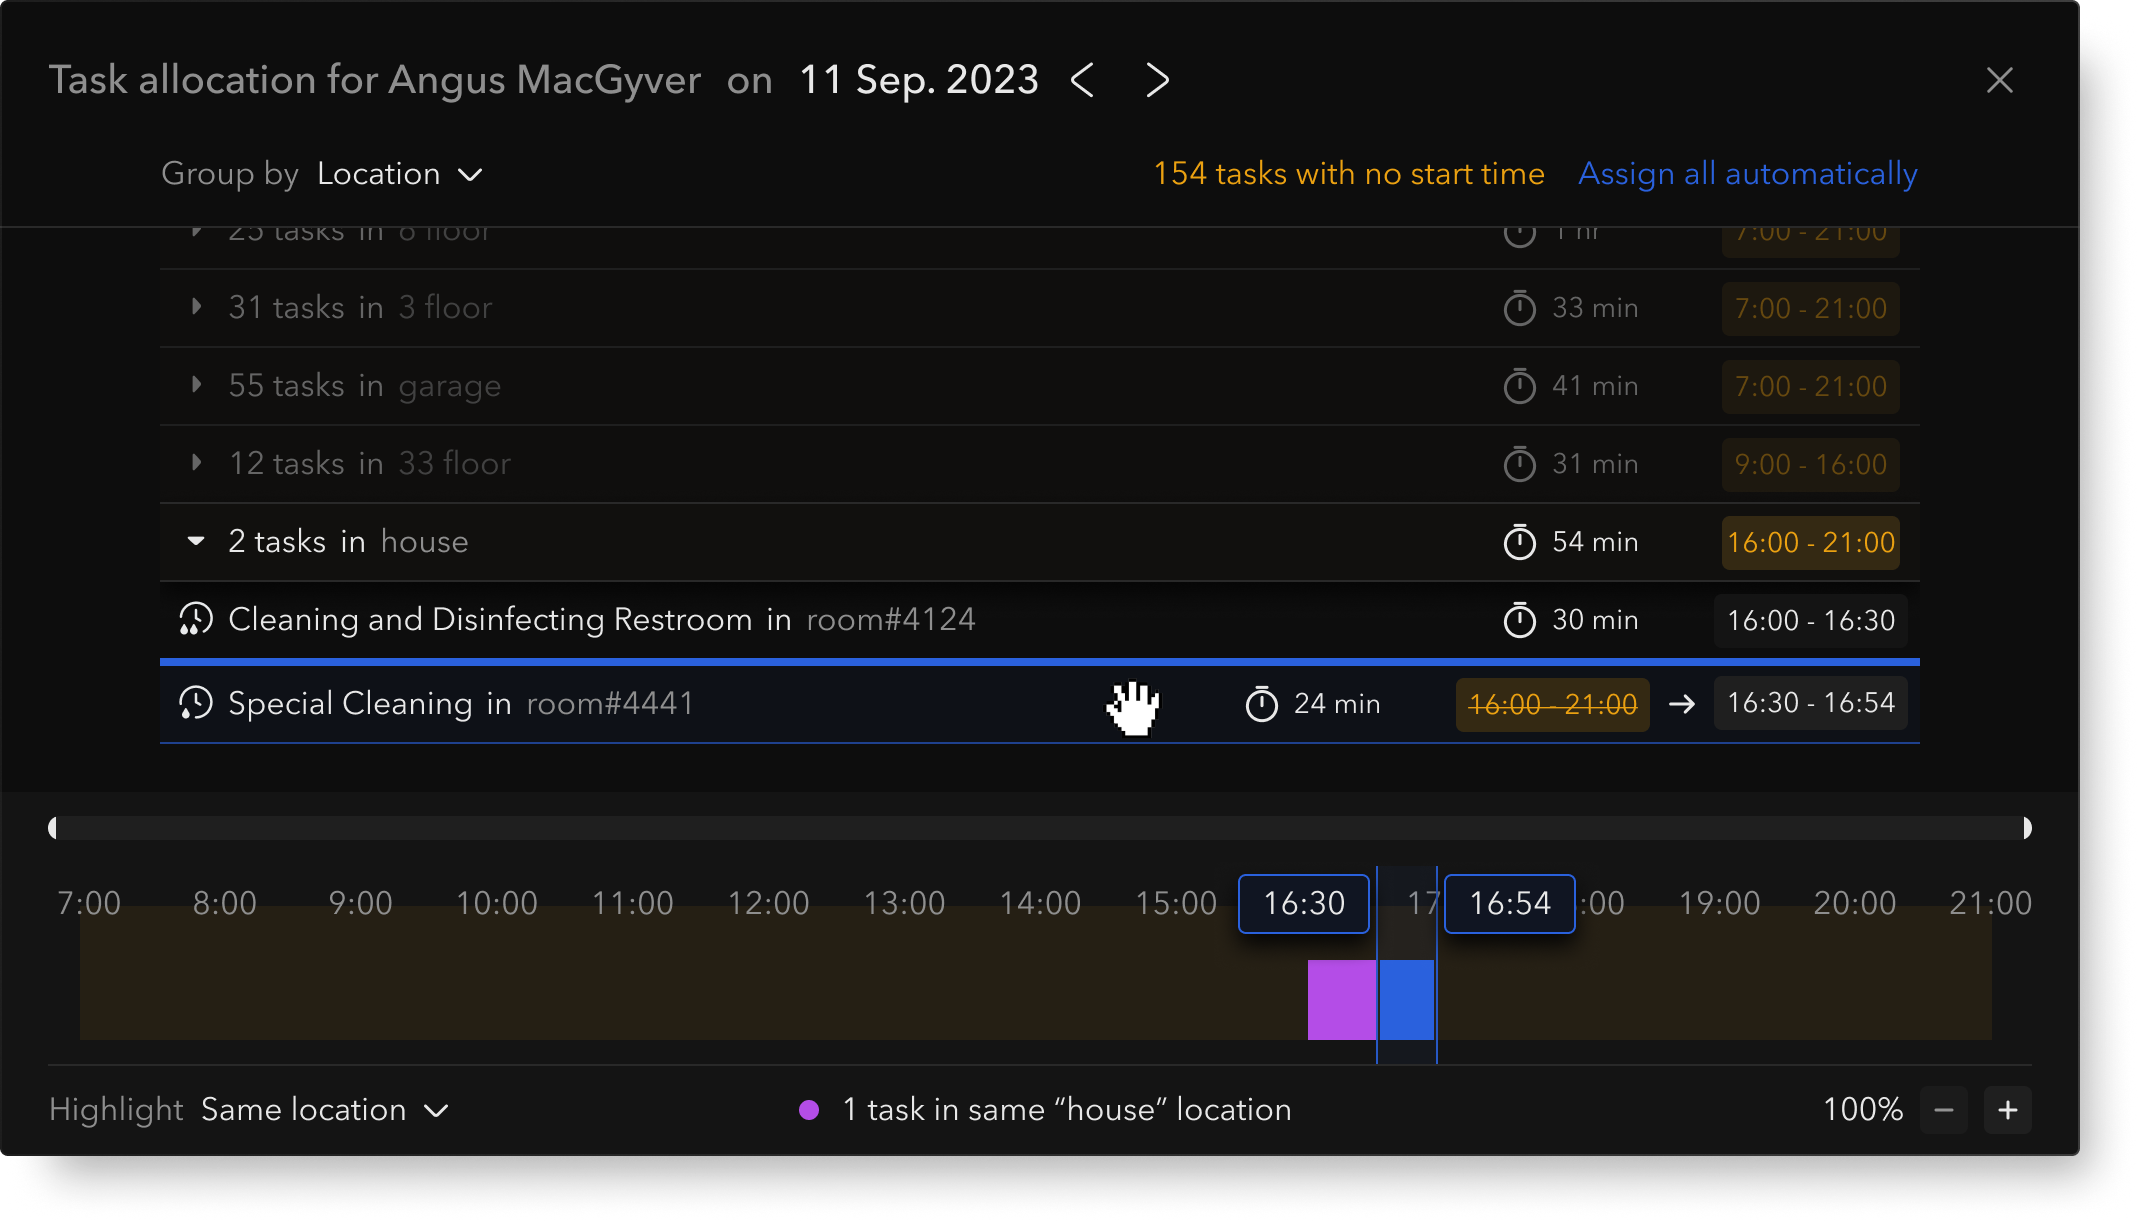The image size is (2138, 1222).
Task: Expand 31 tasks in 3 floor group
Action: pyautogui.click(x=196, y=307)
